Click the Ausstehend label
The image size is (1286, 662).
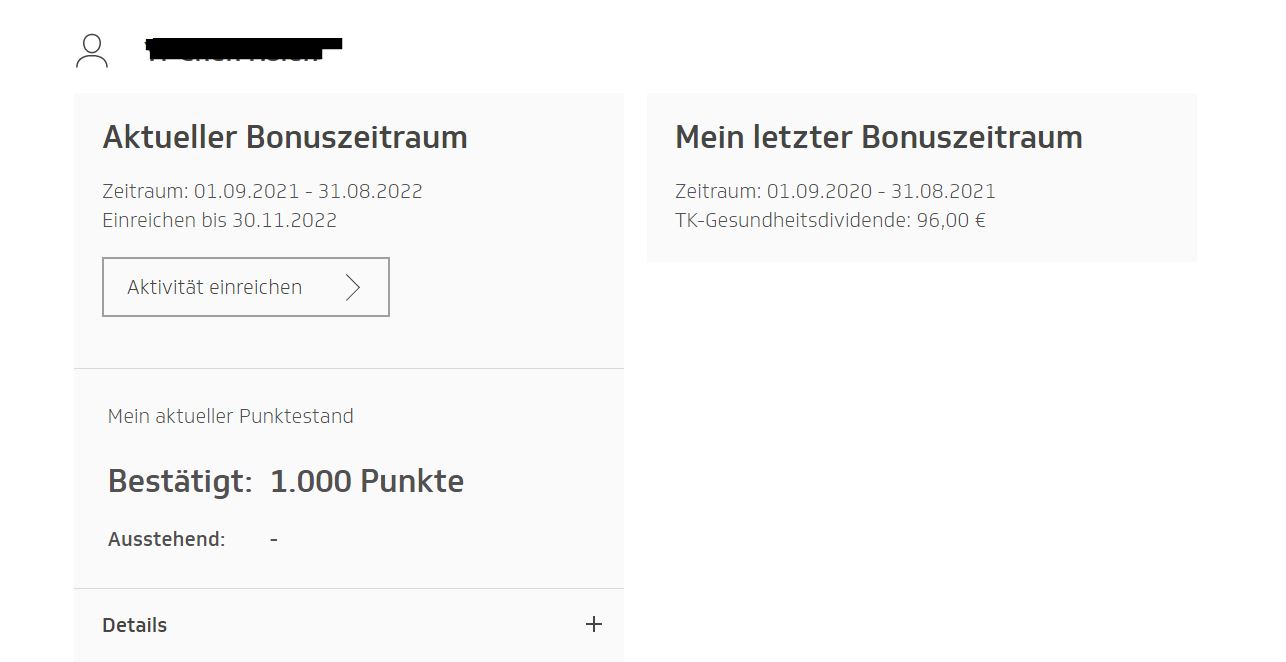tap(167, 539)
